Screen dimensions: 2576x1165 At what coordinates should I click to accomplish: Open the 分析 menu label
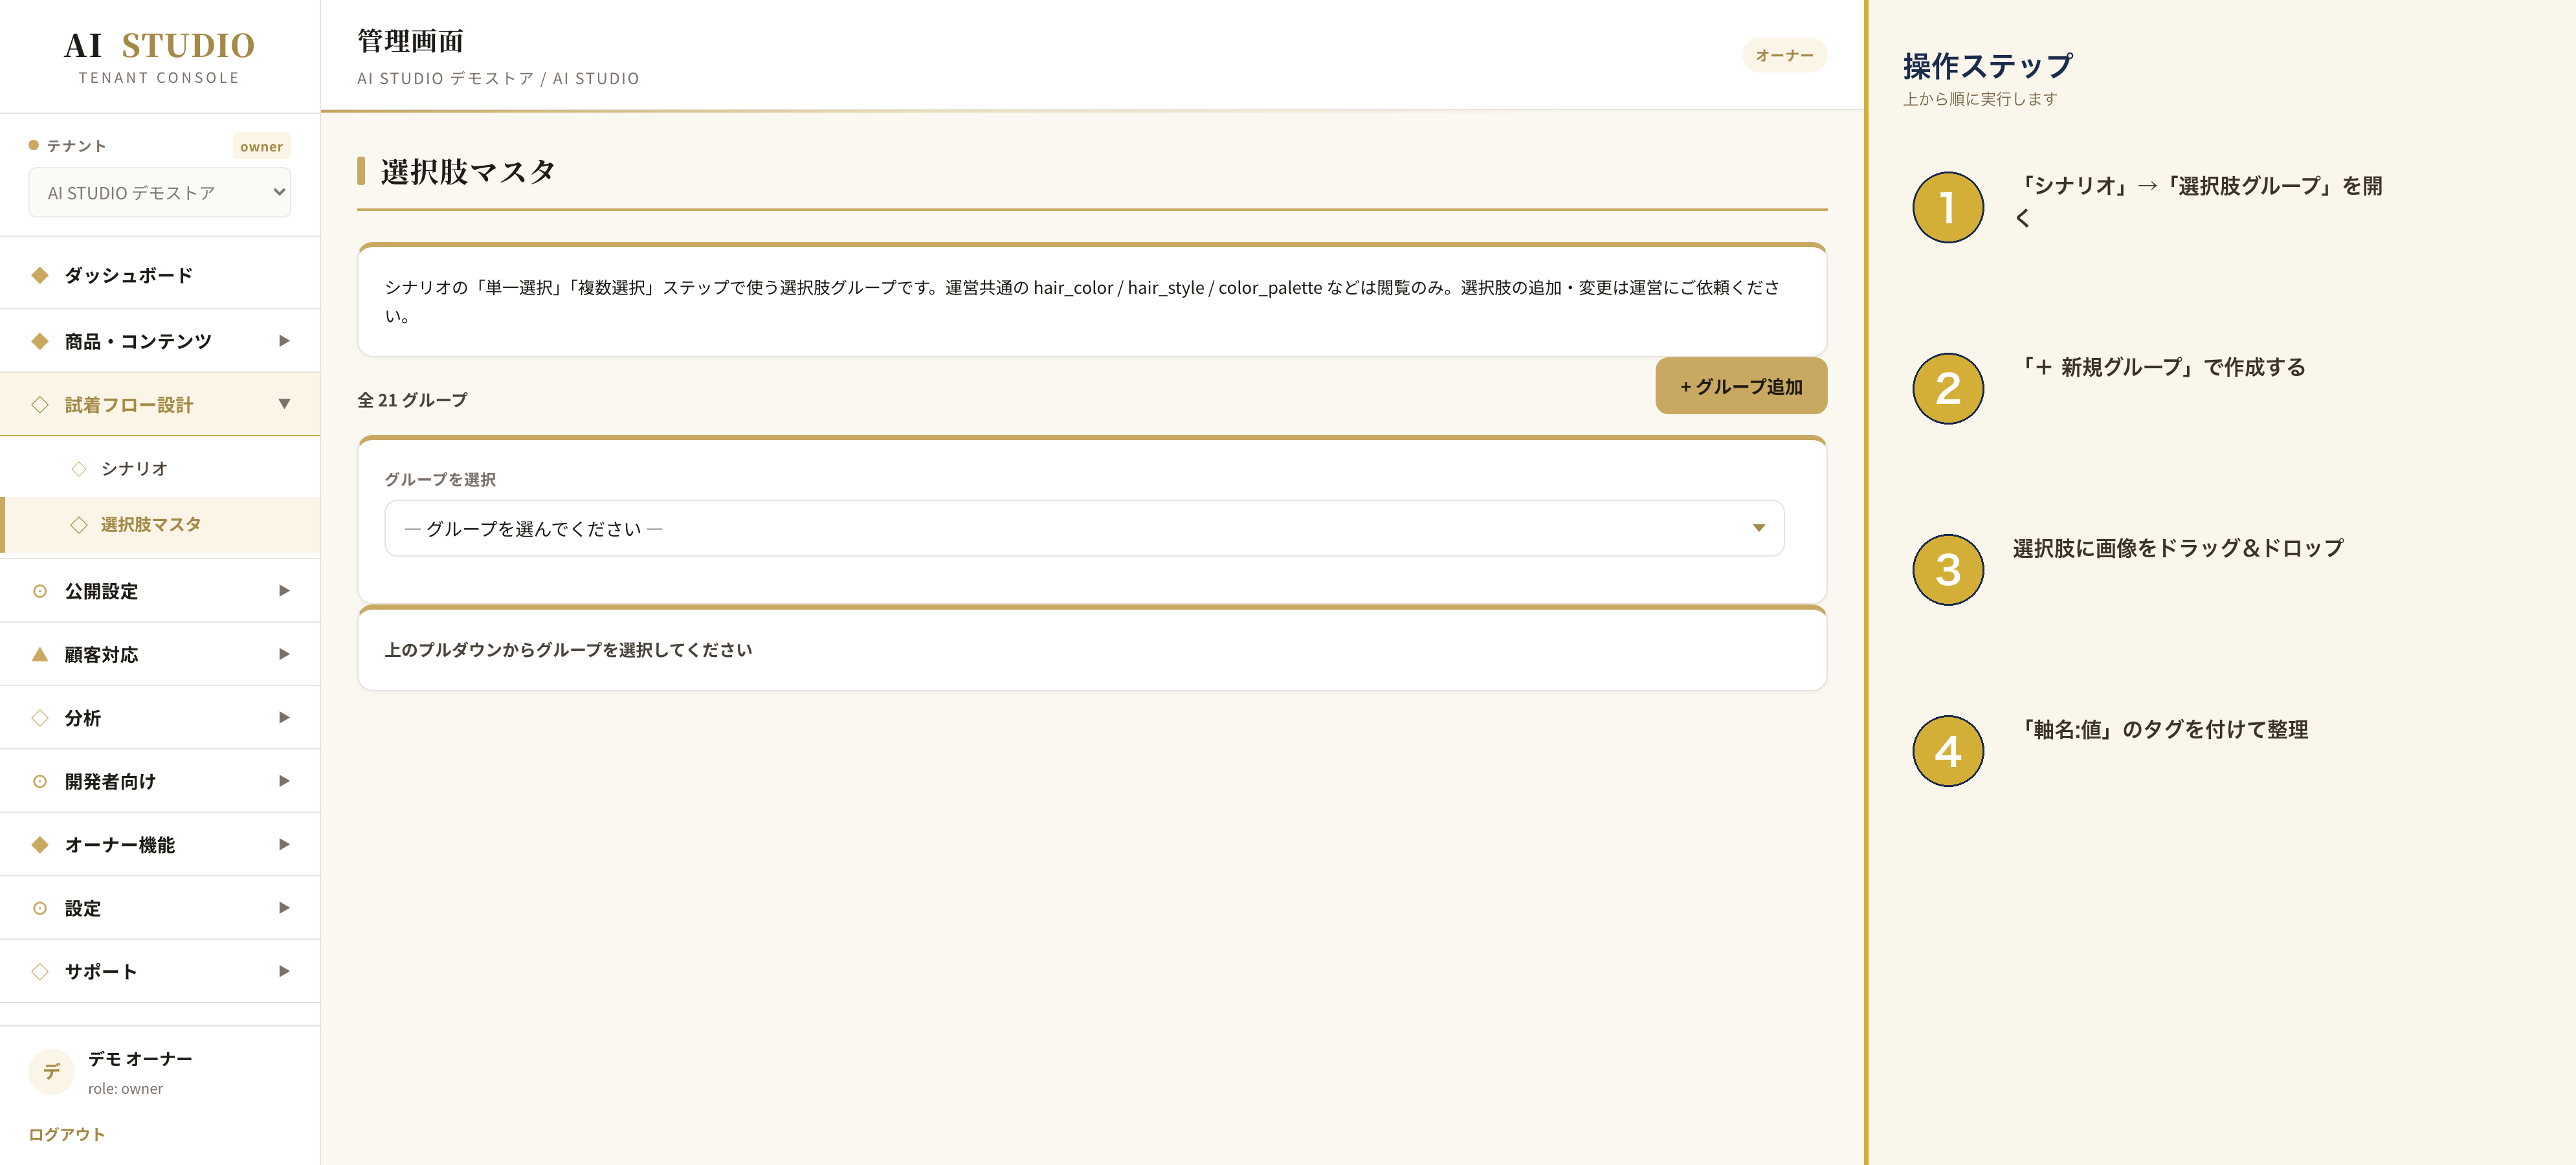coord(83,718)
